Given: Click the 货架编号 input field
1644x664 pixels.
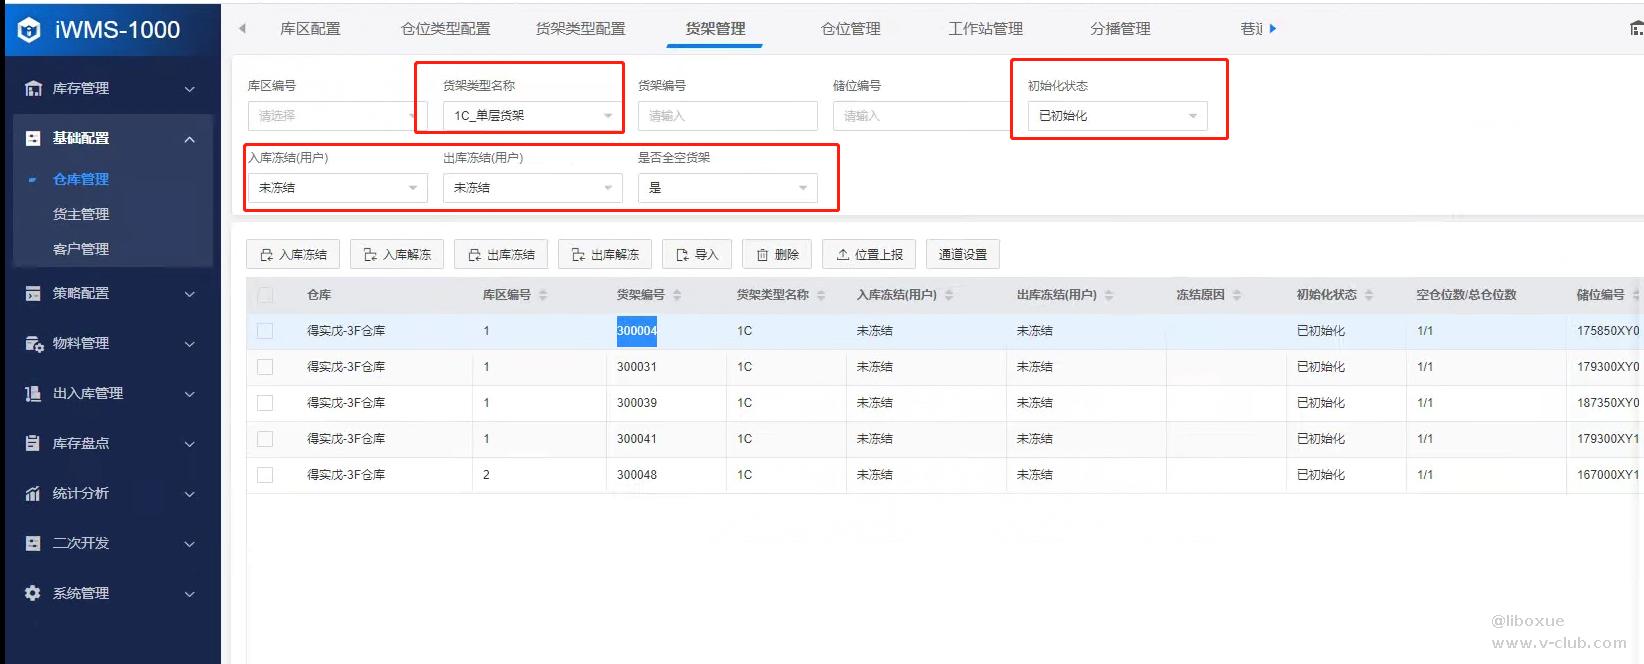Looking at the screenshot, I should (727, 116).
